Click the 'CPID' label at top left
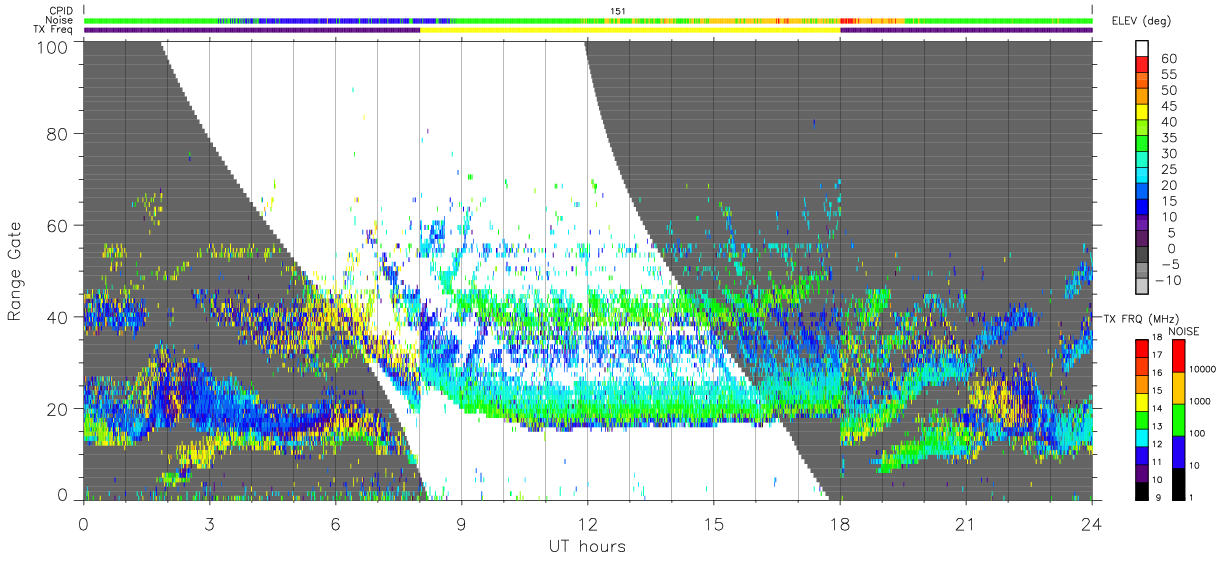Viewport: 1228px width, 567px height. tap(60, 10)
